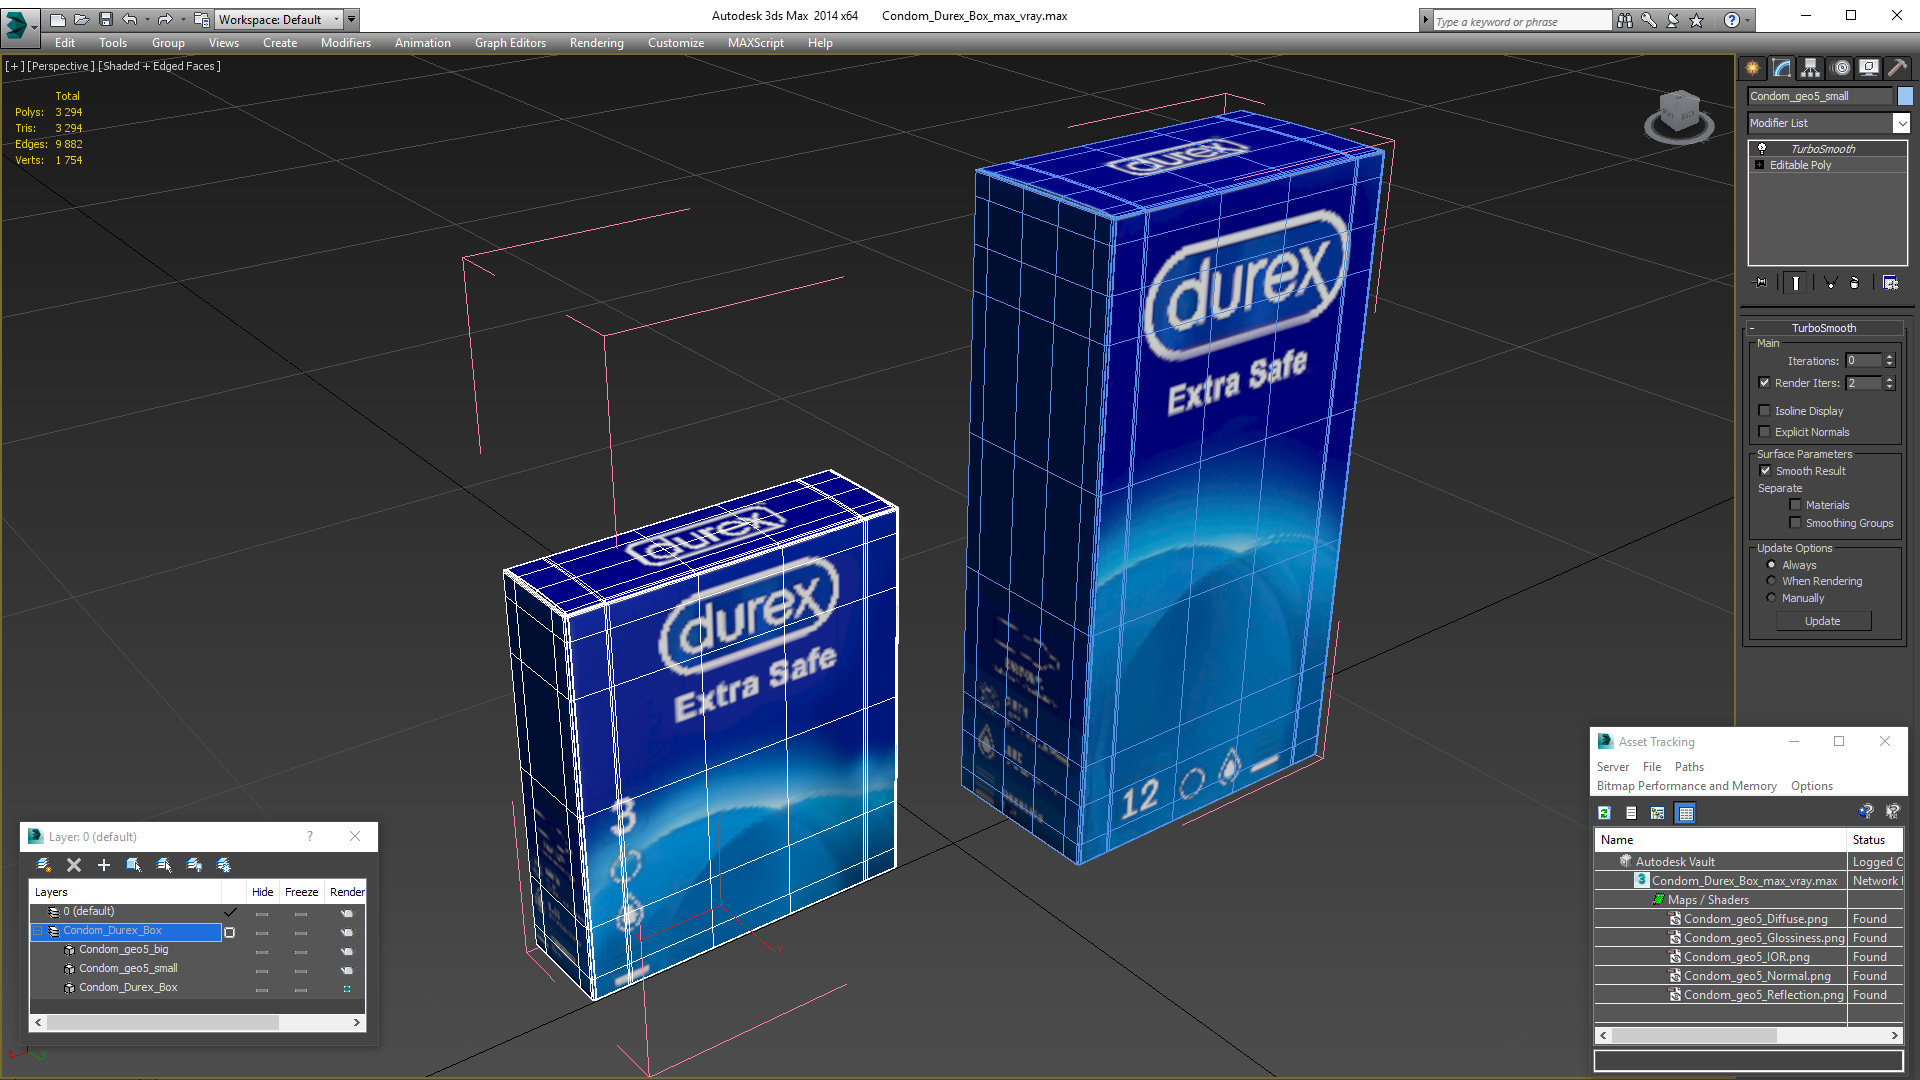
Task: Click Status column header in Asset Tracking
Action: [1876, 840]
